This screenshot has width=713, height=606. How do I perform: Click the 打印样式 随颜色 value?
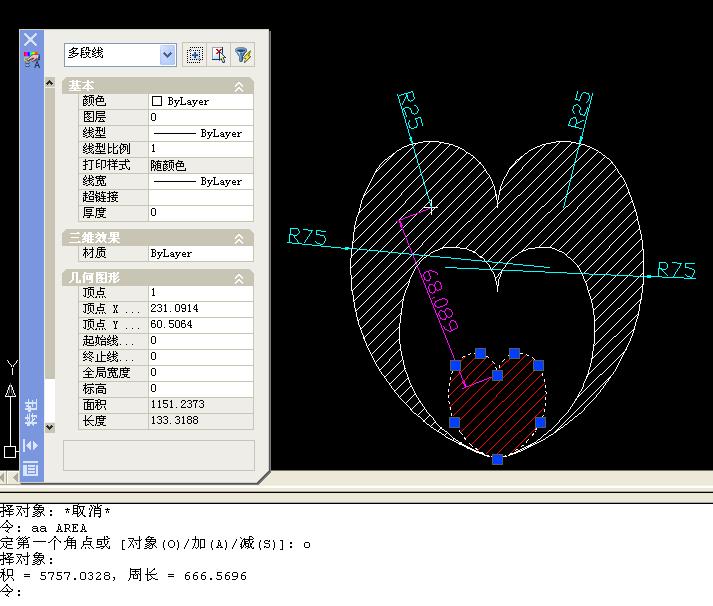[201, 165]
